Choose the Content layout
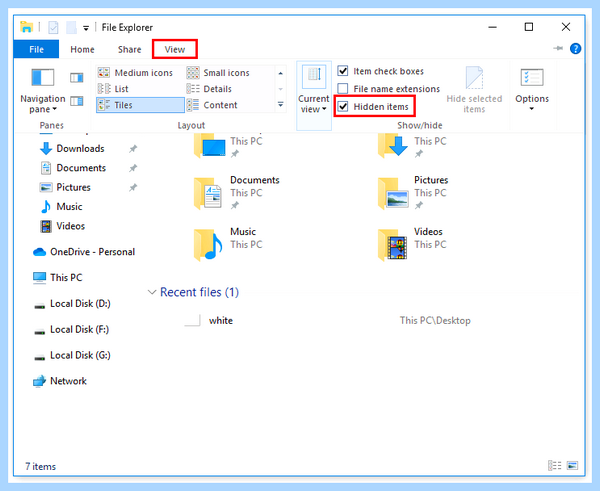600x491 pixels. coord(212,105)
